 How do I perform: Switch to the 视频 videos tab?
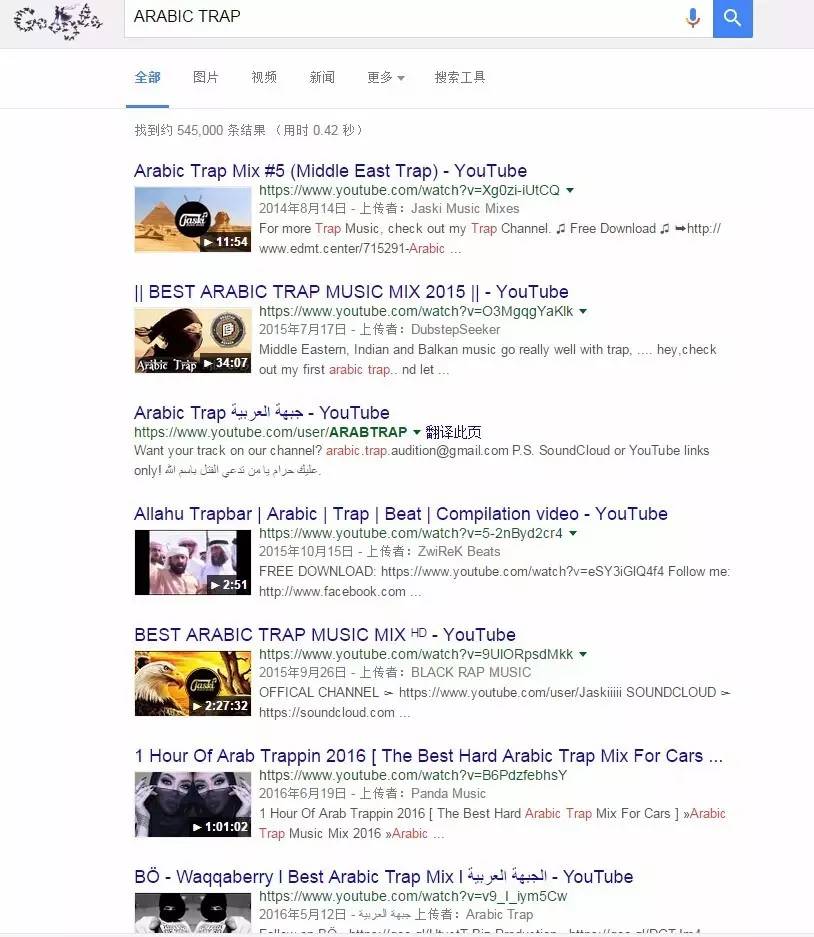tap(264, 78)
